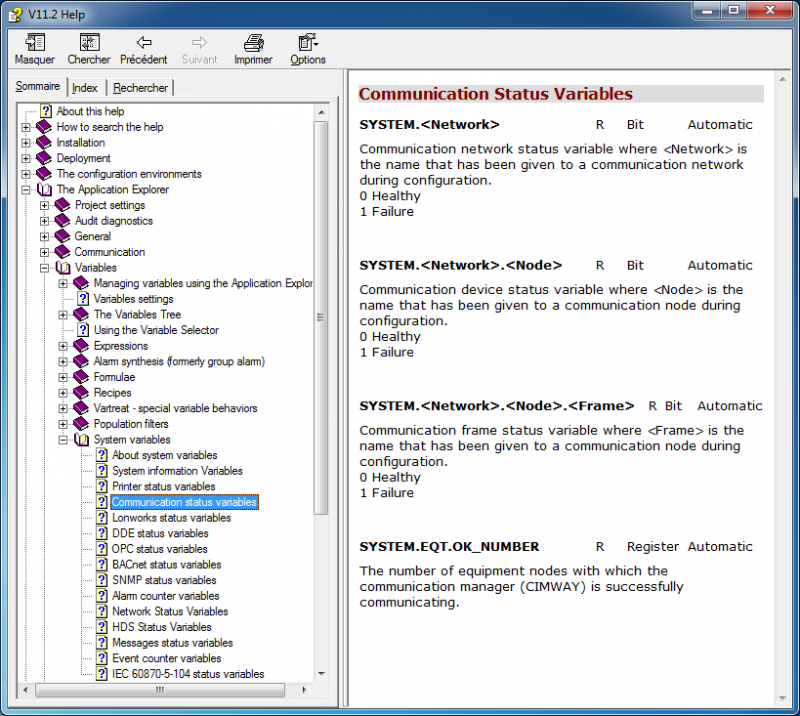Collapse The Application Explorer node
Image resolution: width=800 pixels, height=716 pixels.
[26, 190]
